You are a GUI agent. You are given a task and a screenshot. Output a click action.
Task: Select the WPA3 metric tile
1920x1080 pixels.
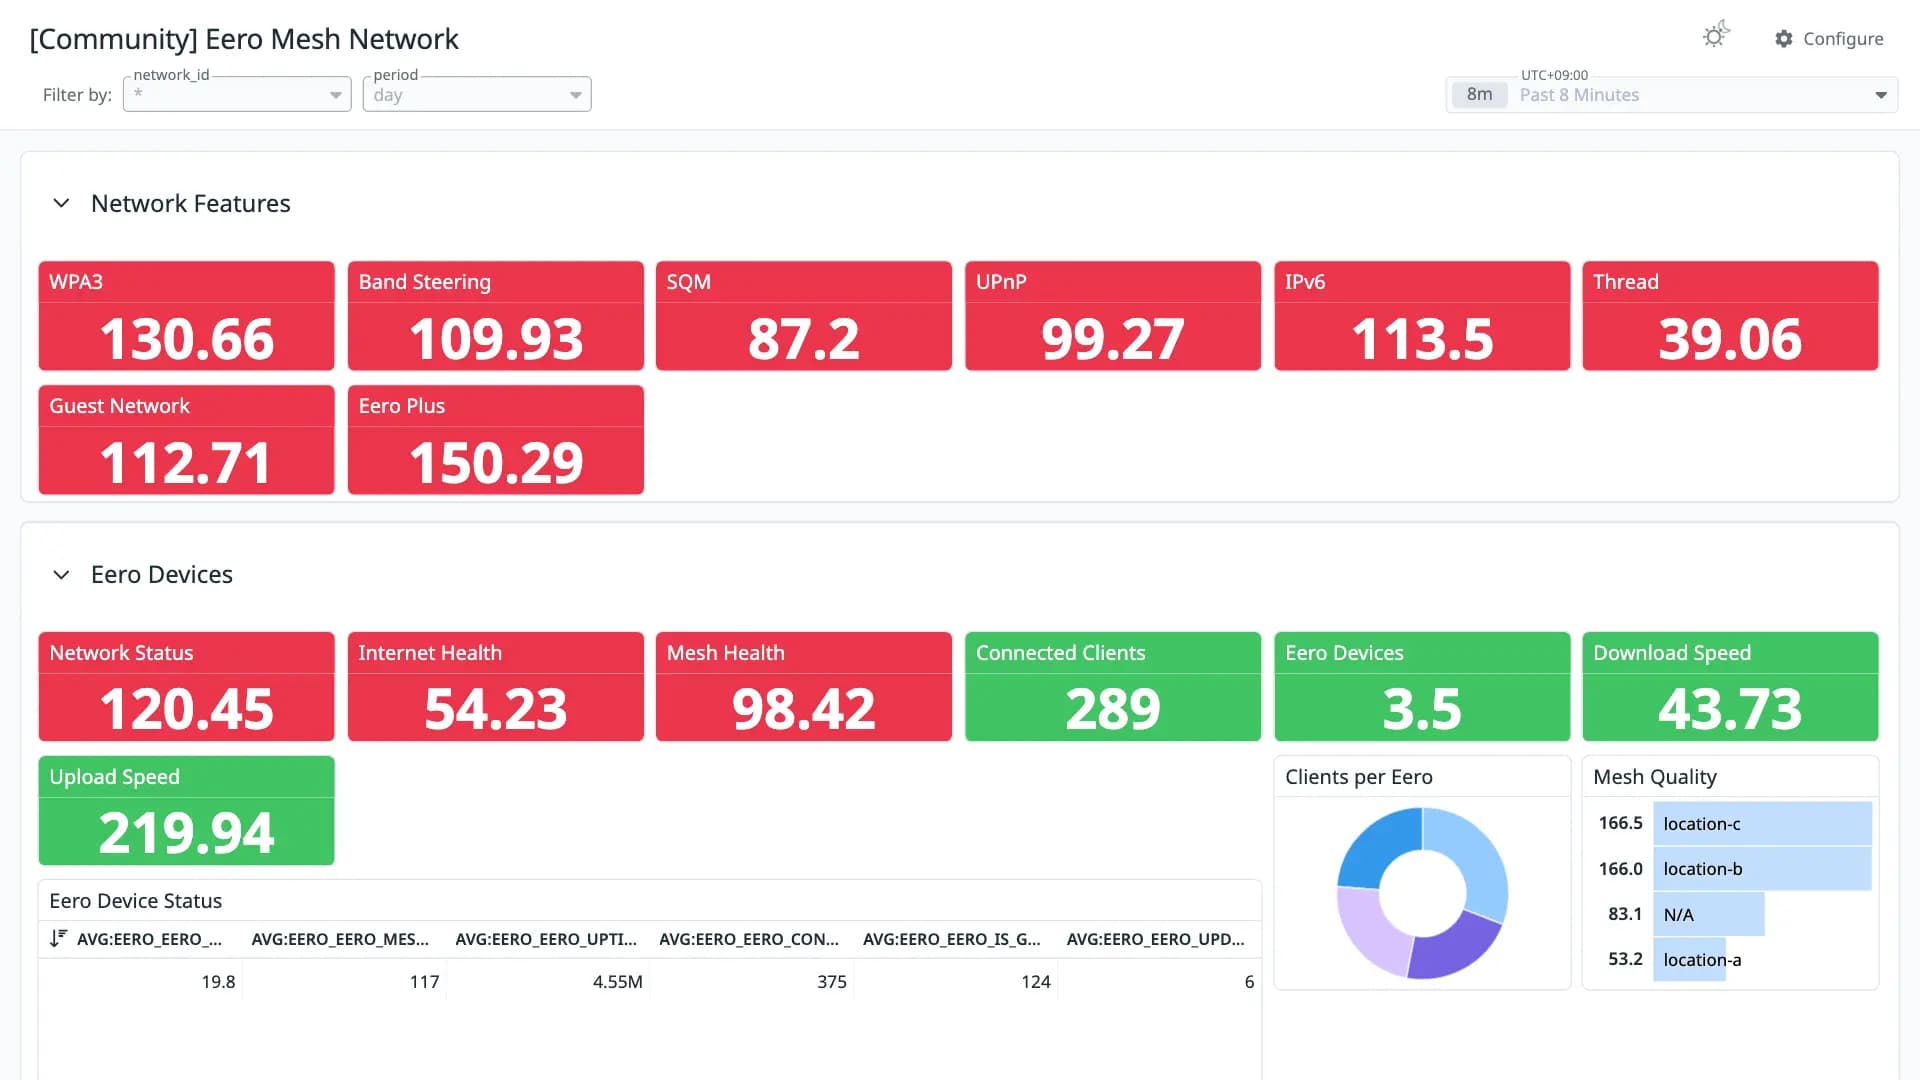tap(187, 316)
